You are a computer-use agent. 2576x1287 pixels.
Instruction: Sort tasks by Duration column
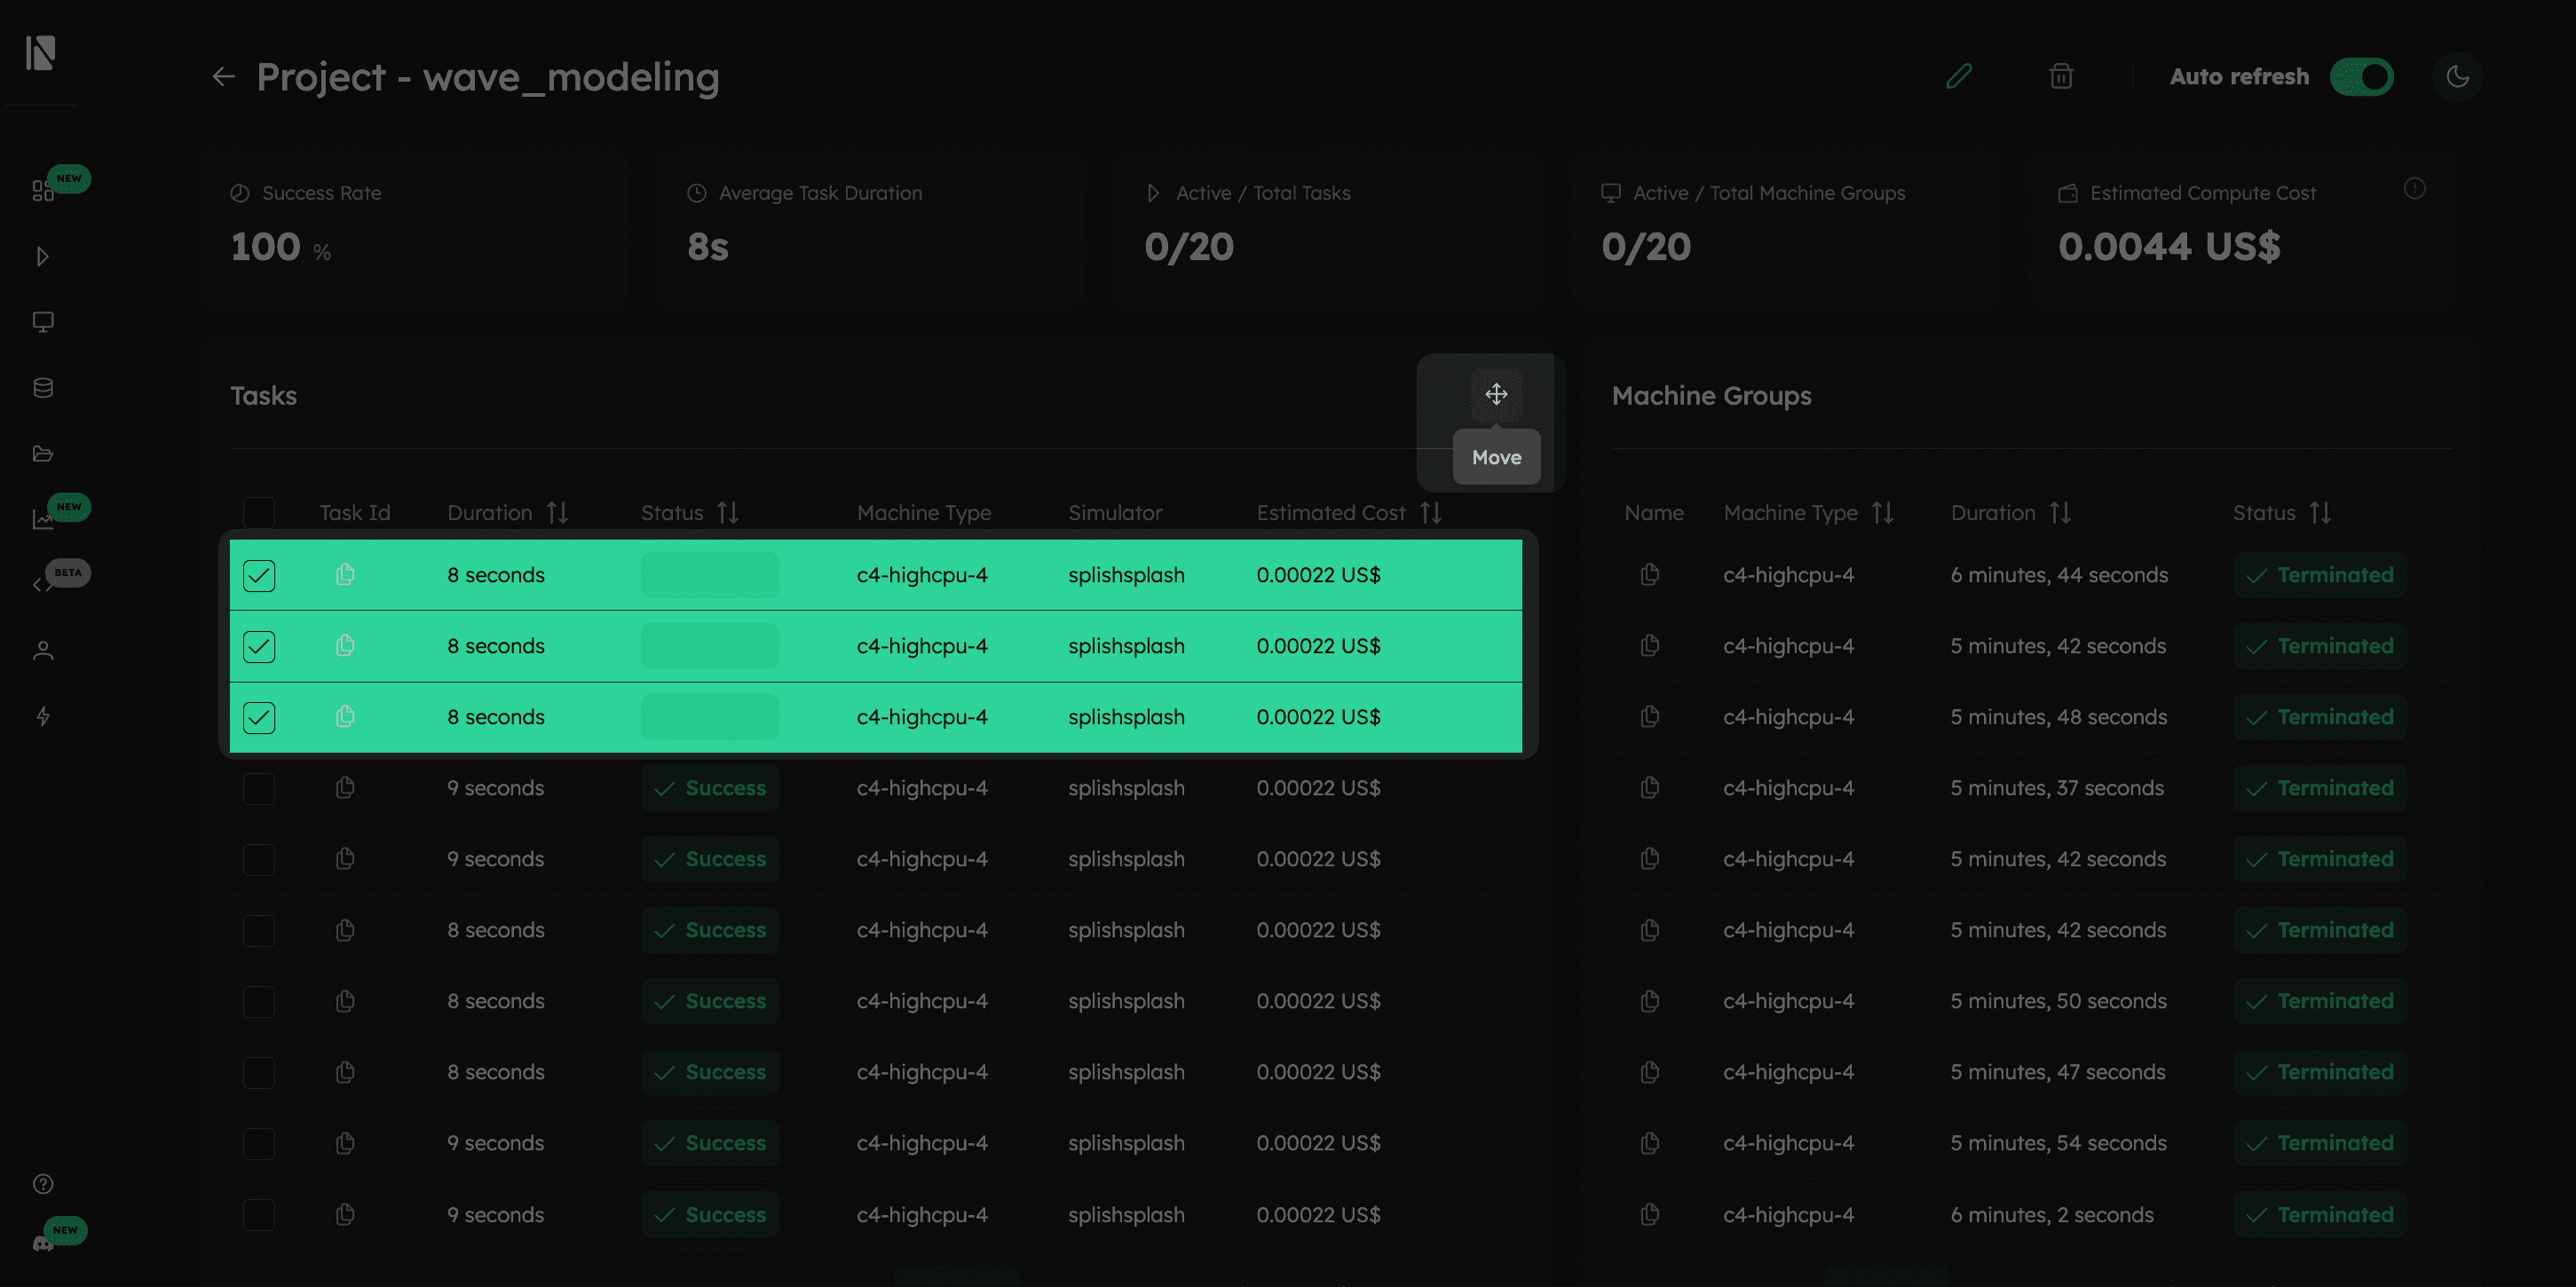tap(557, 513)
